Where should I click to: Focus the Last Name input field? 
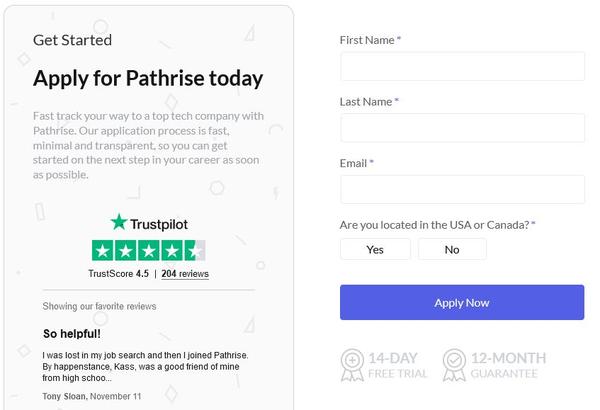[x=462, y=128]
